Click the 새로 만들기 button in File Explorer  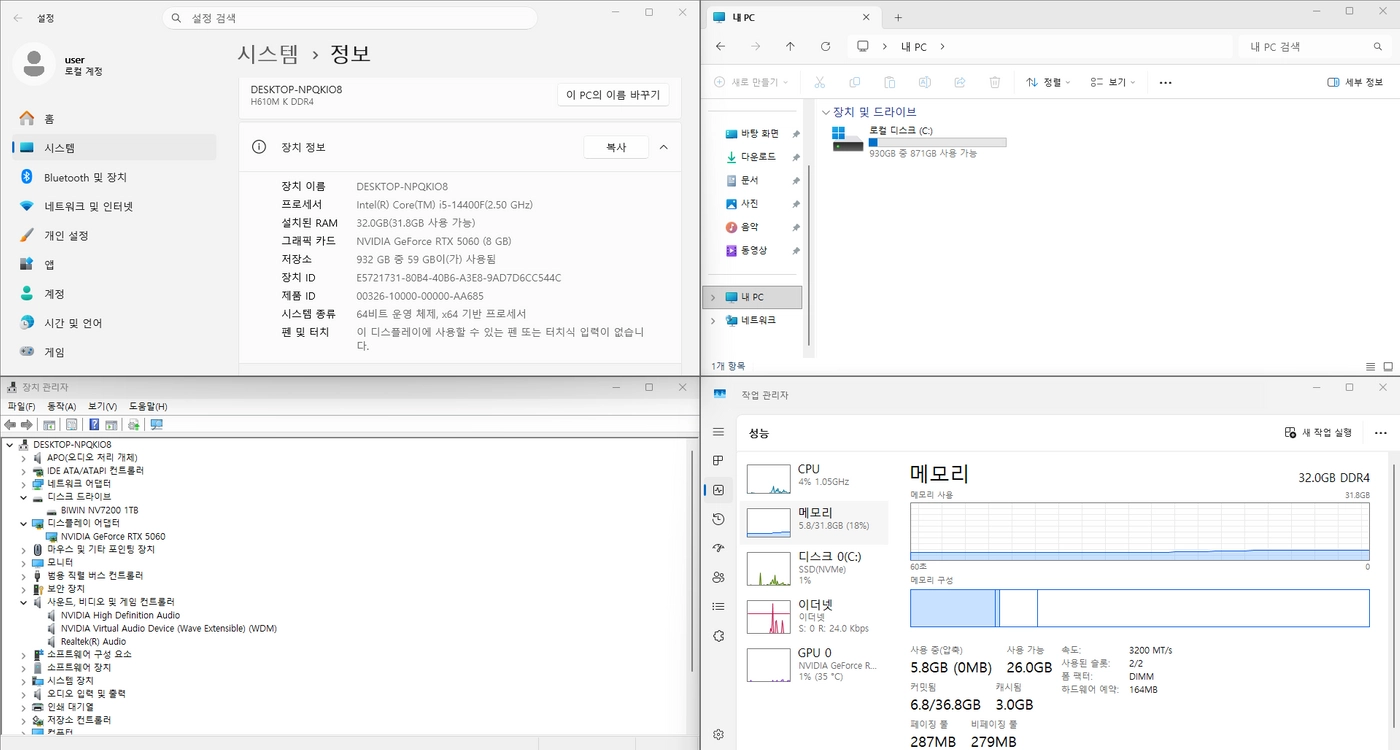[751, 82]
